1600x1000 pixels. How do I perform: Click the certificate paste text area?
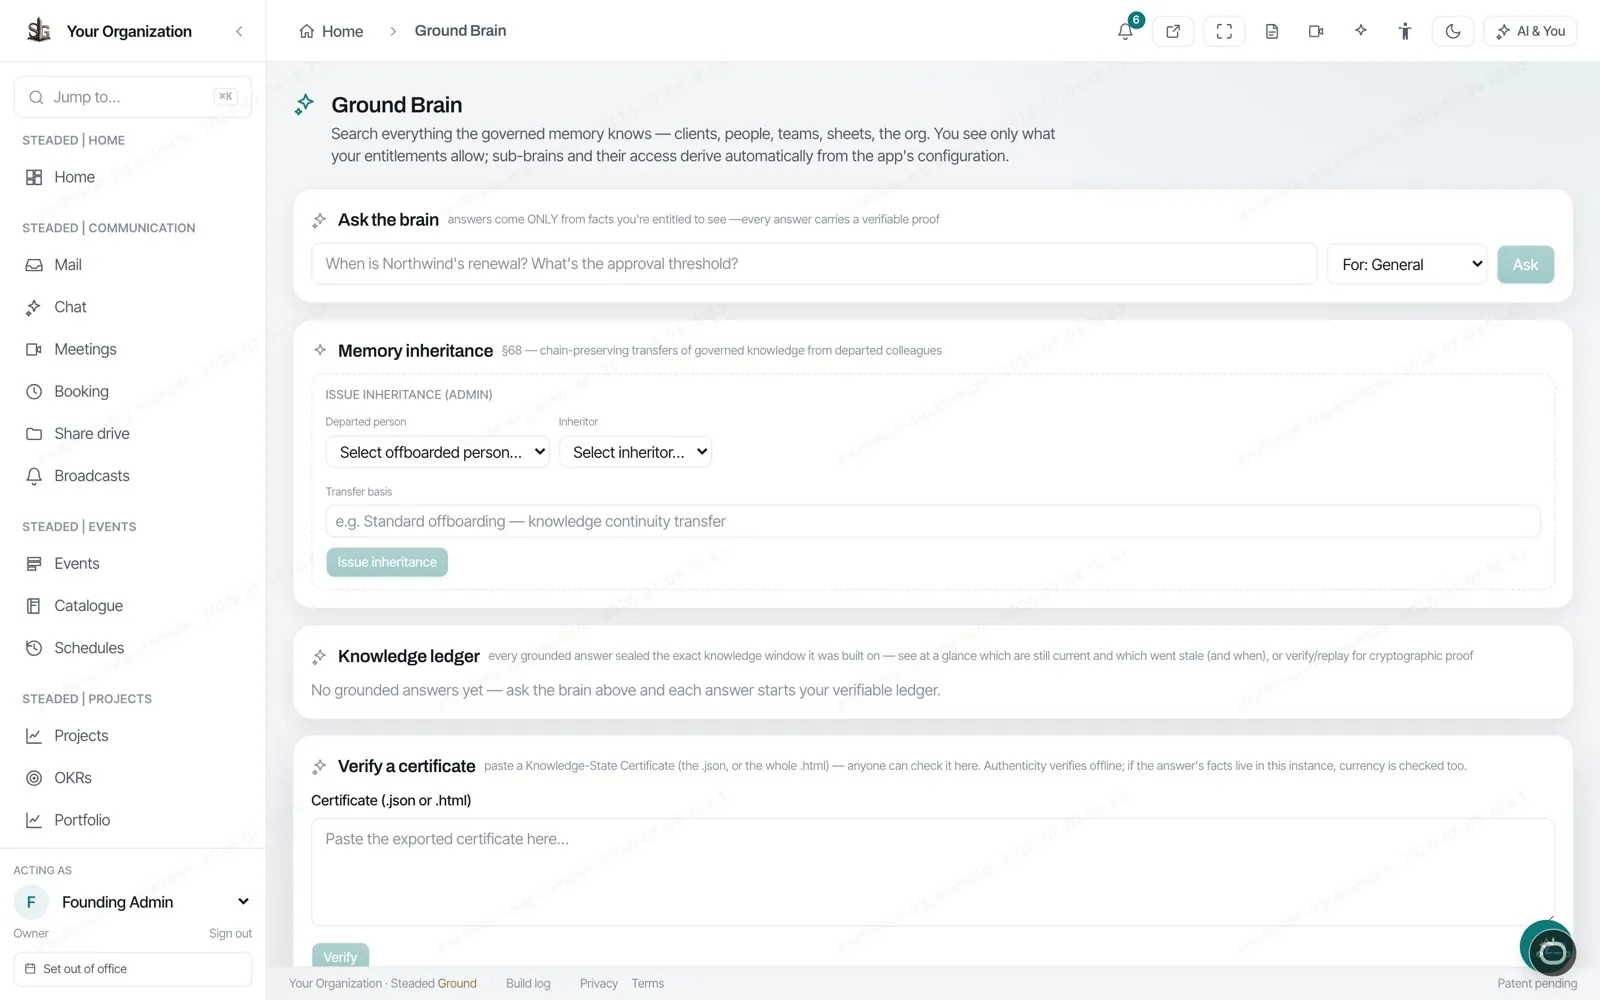coord(932,872)
